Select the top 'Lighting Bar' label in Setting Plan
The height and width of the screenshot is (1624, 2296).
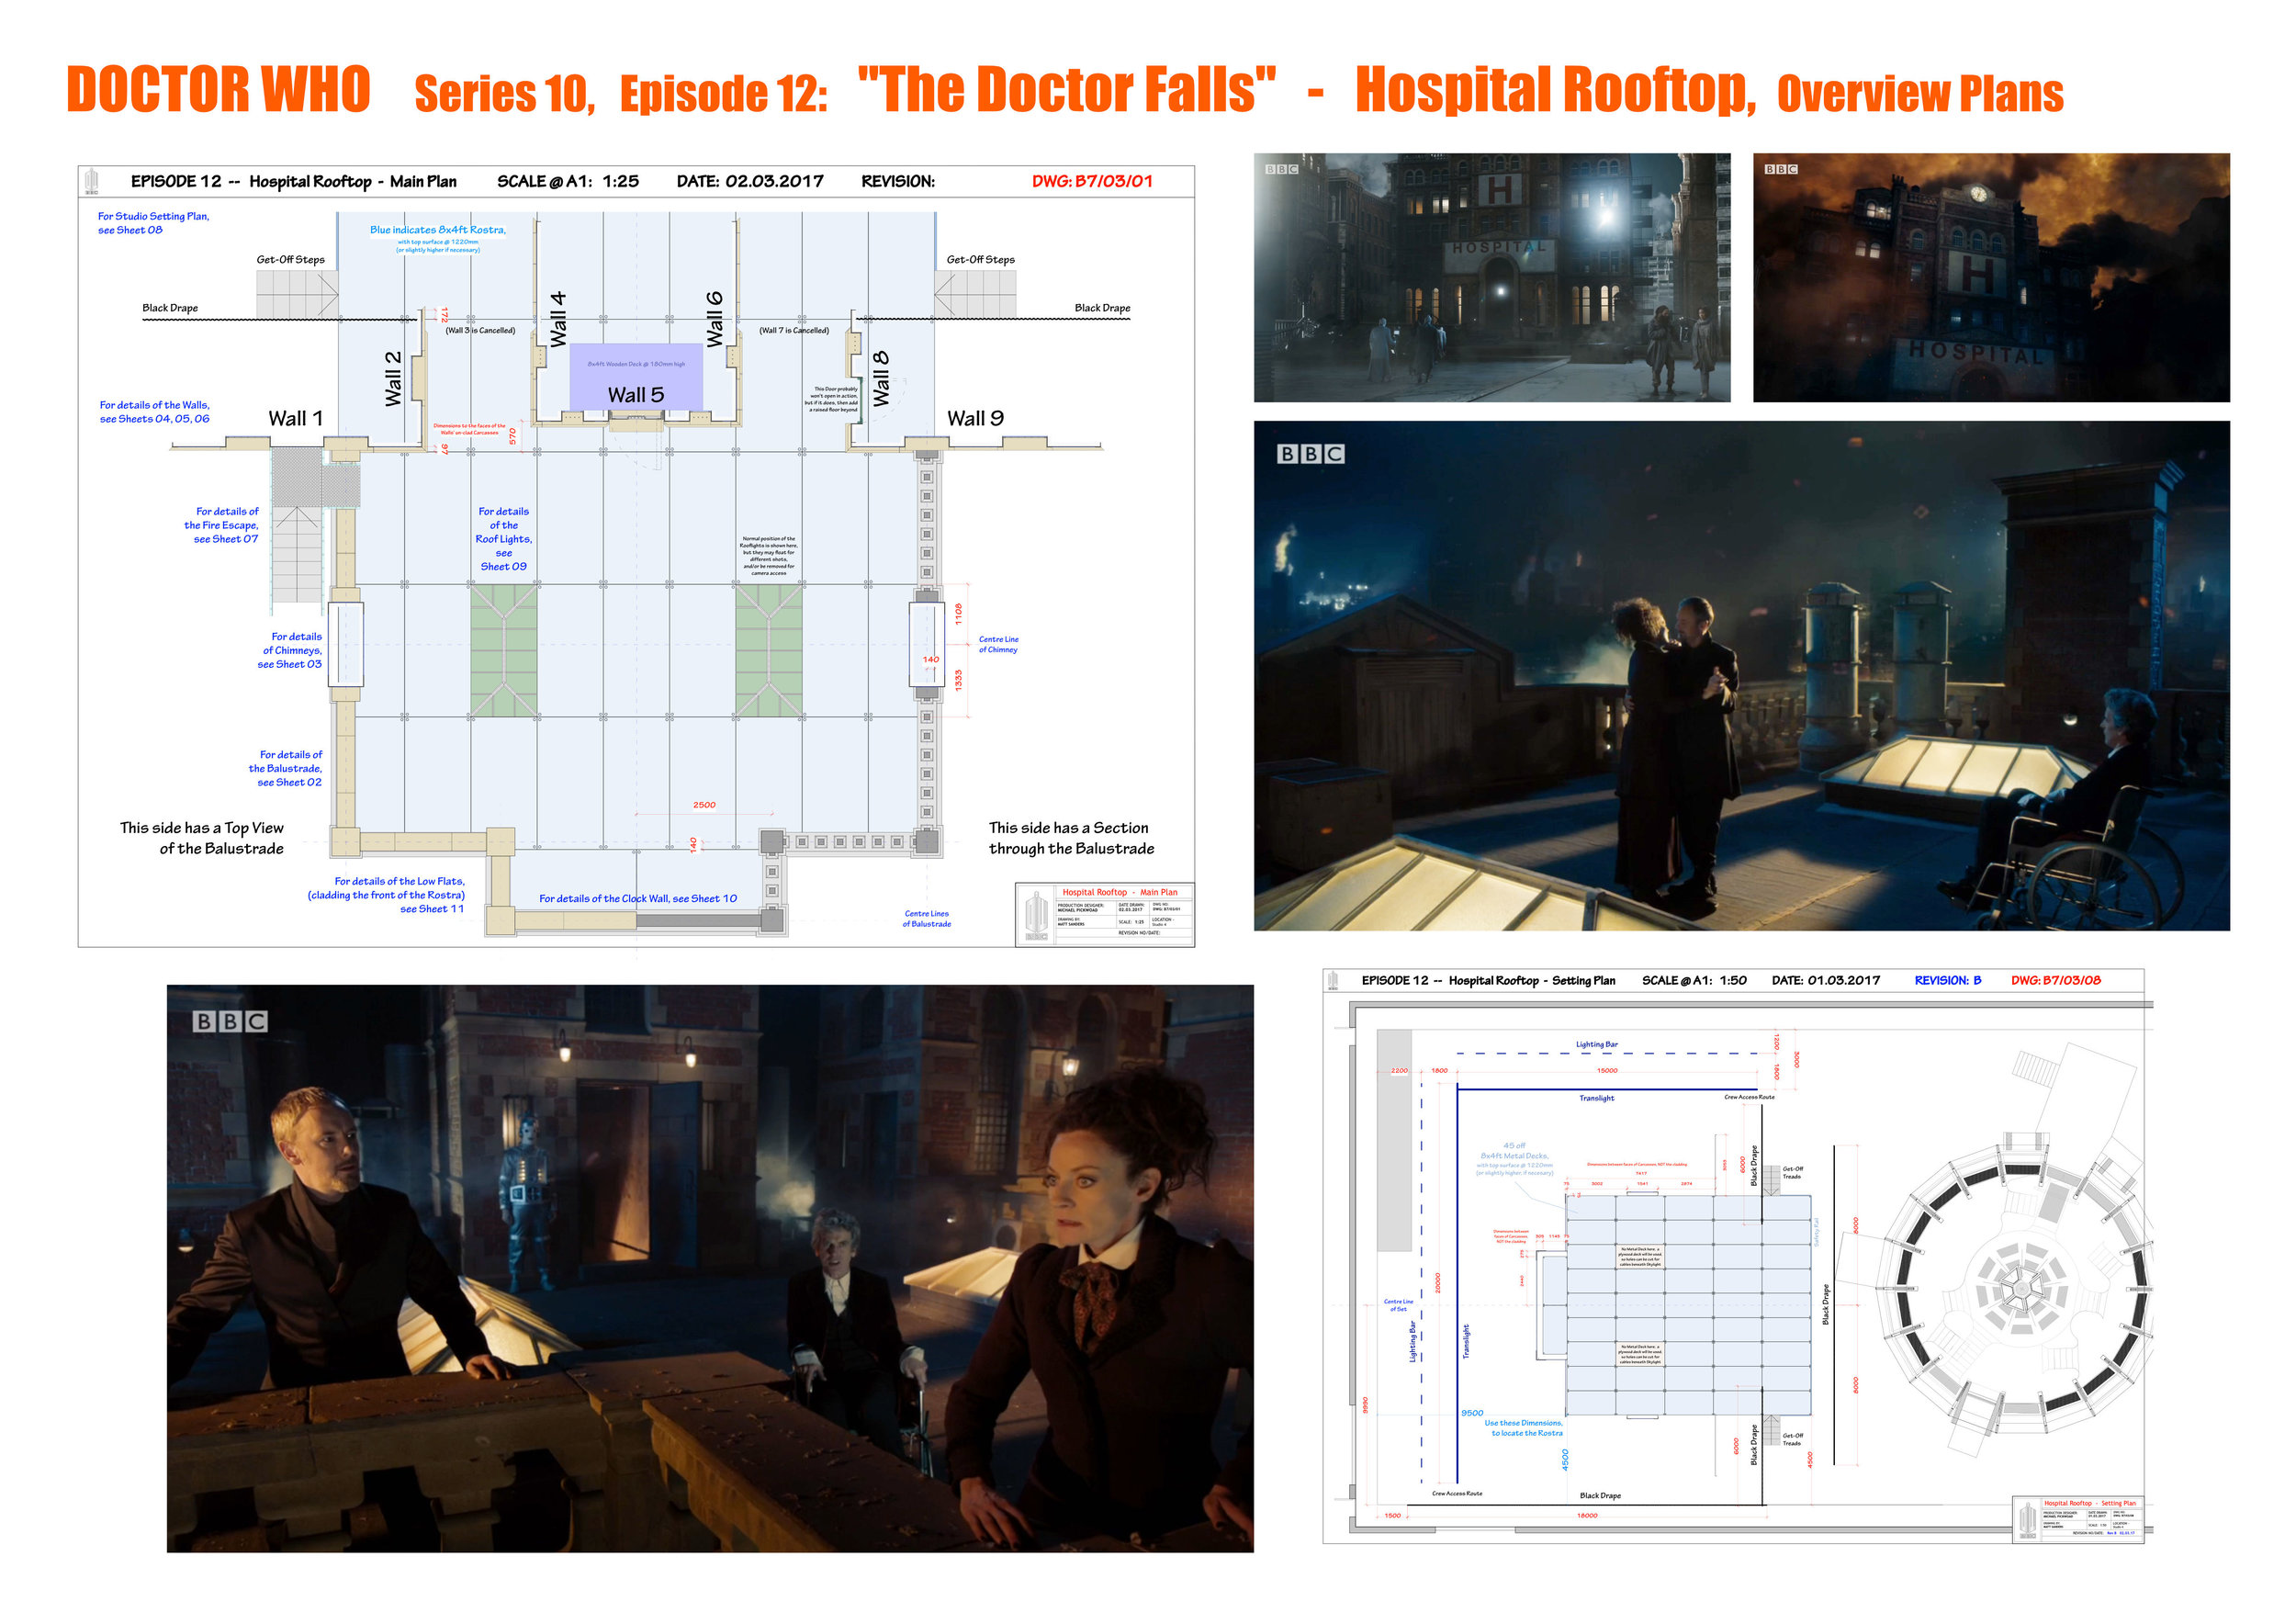pos(1596,1044)
